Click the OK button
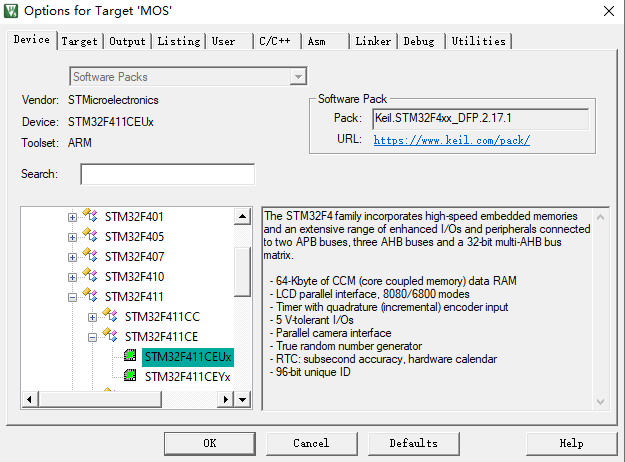Image resolution: width=625 pixels, height=462 pixels. [210, 444]
